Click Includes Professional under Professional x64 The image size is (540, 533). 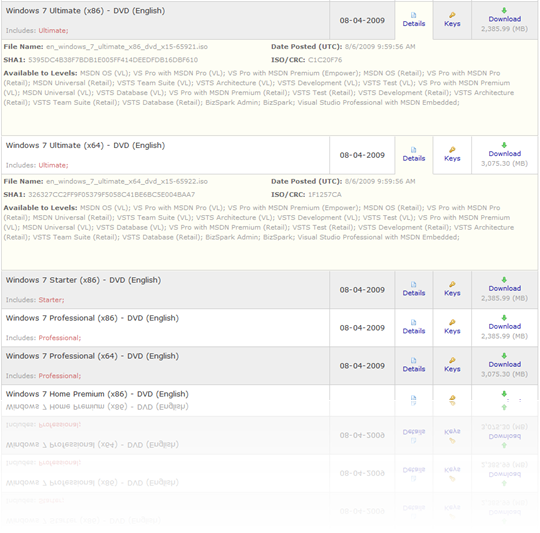(x=43, y=375)
